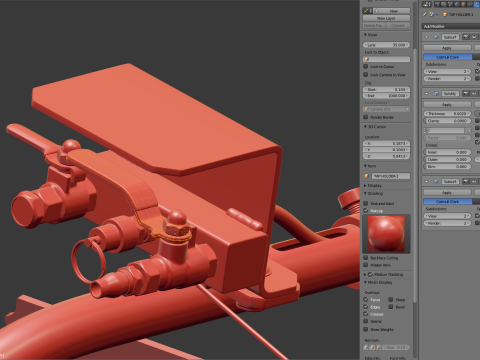Viewport: 480px width, 360px height.
Task: Click the orange cube beside Item name field
Action: 366,176
